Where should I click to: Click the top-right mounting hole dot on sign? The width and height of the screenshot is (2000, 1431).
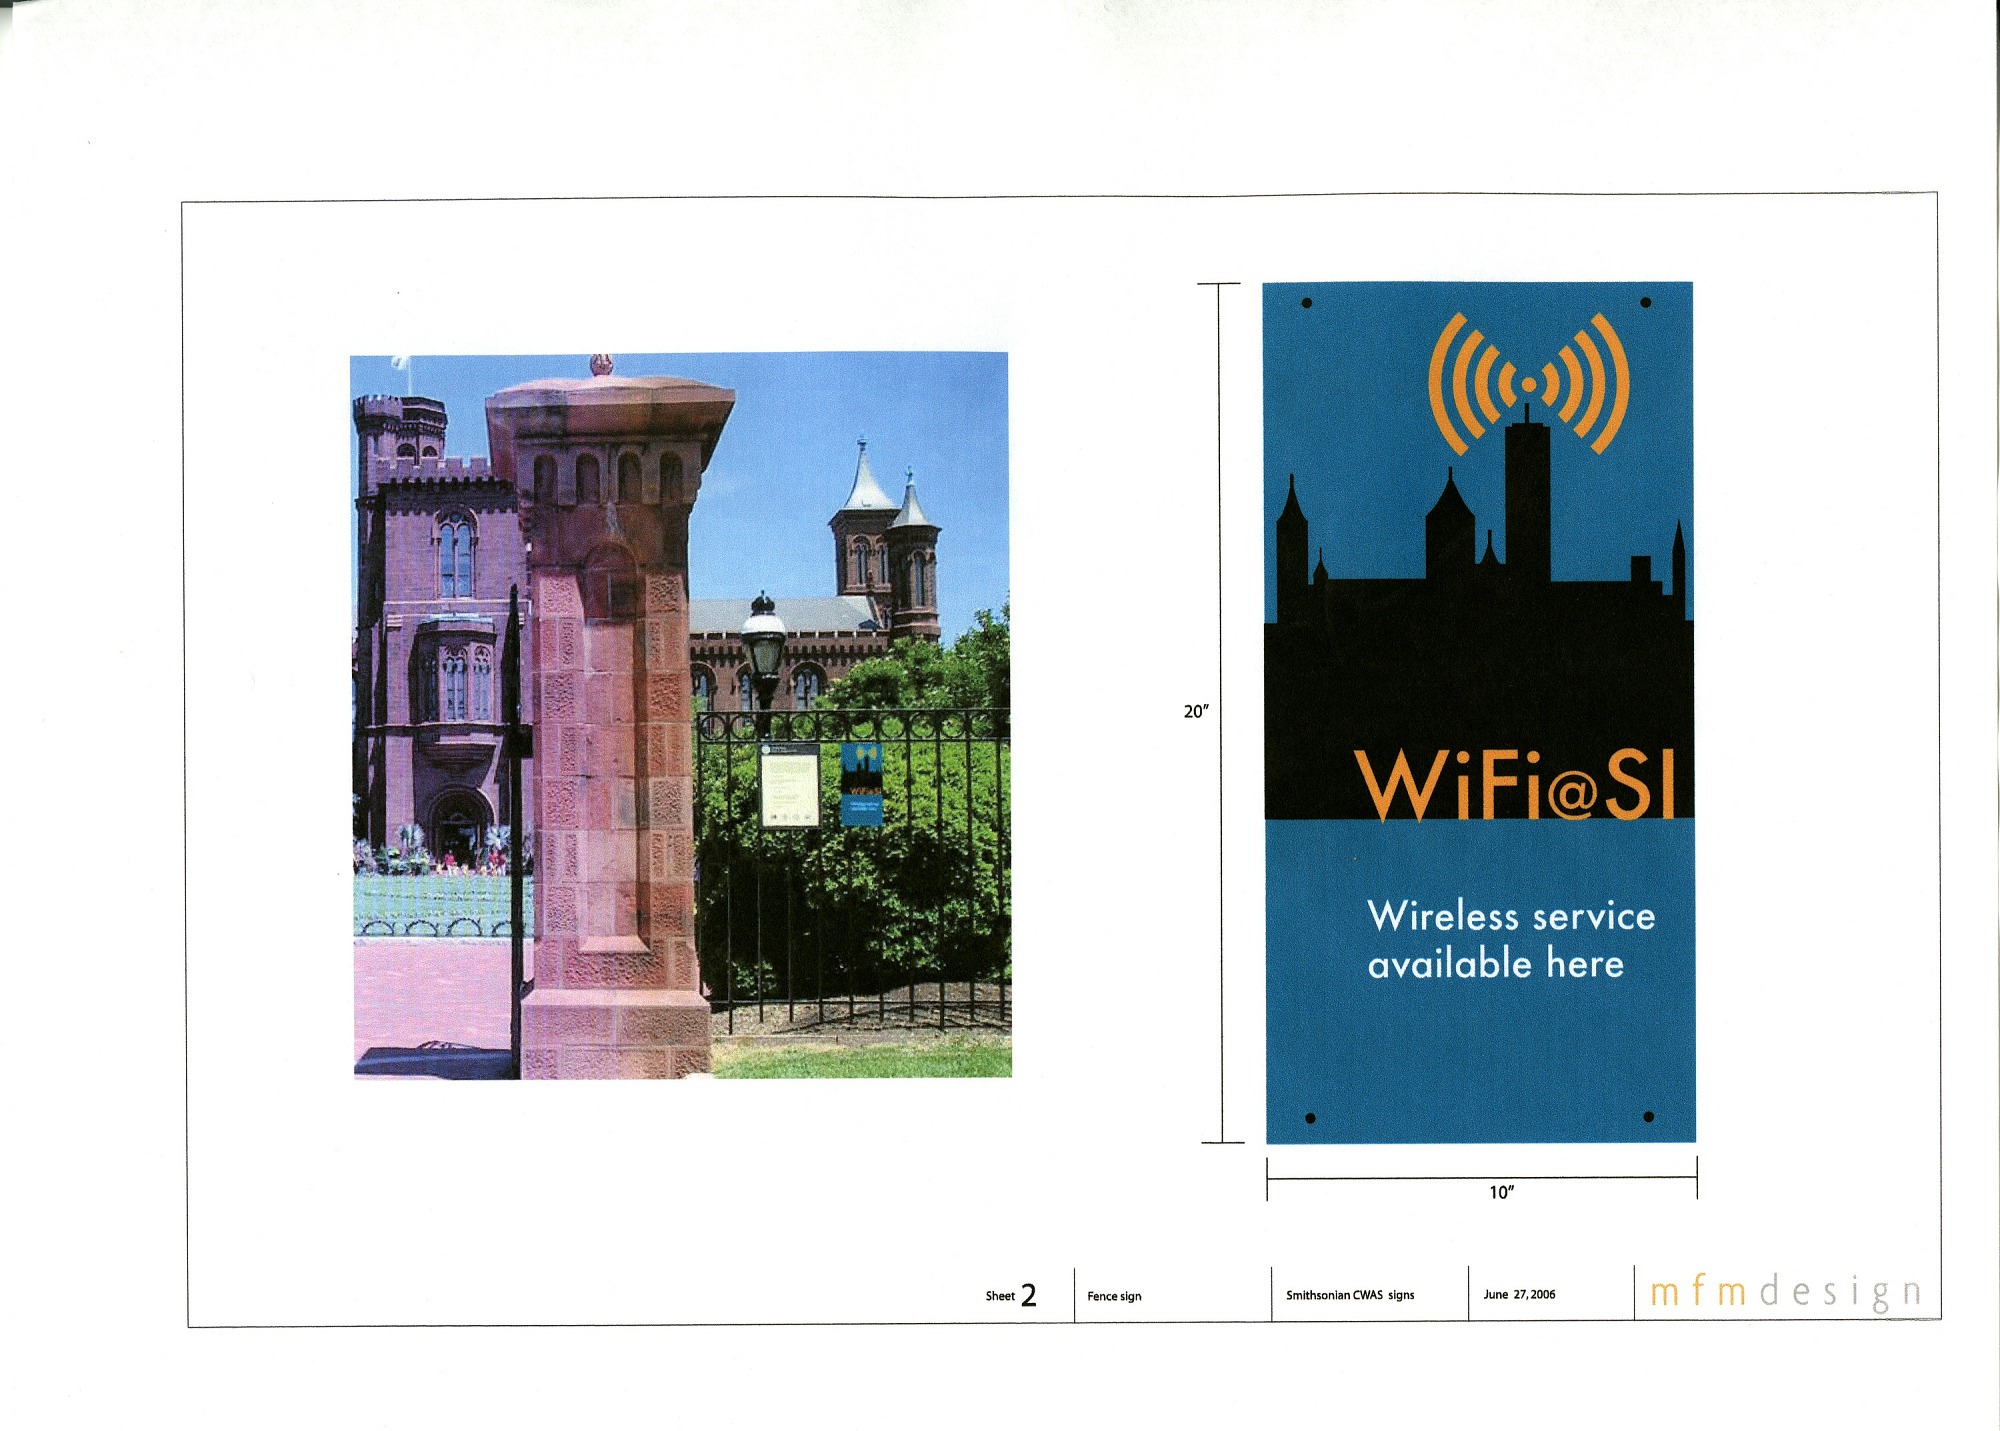point(1646,302)
